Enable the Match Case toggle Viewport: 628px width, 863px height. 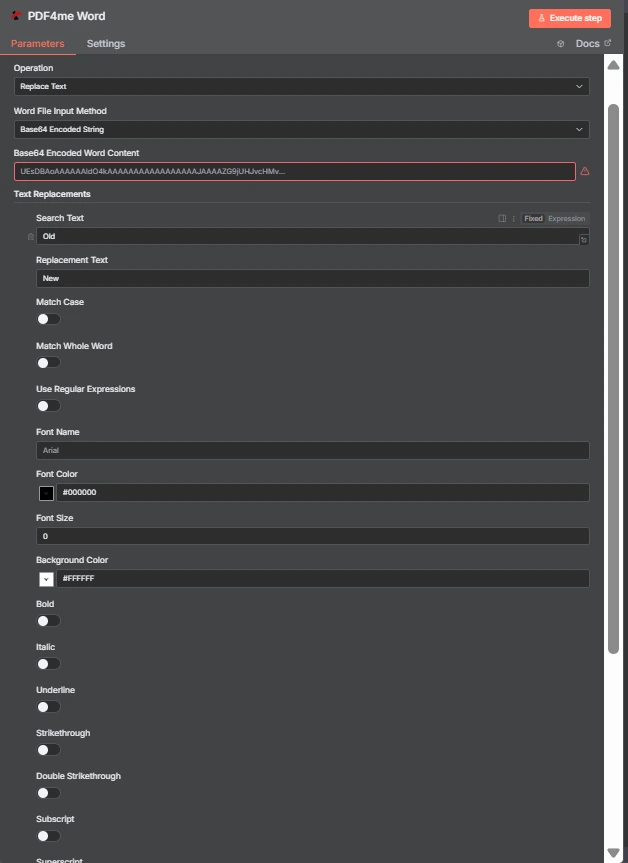pyautogui.click(x=48, y=319)
